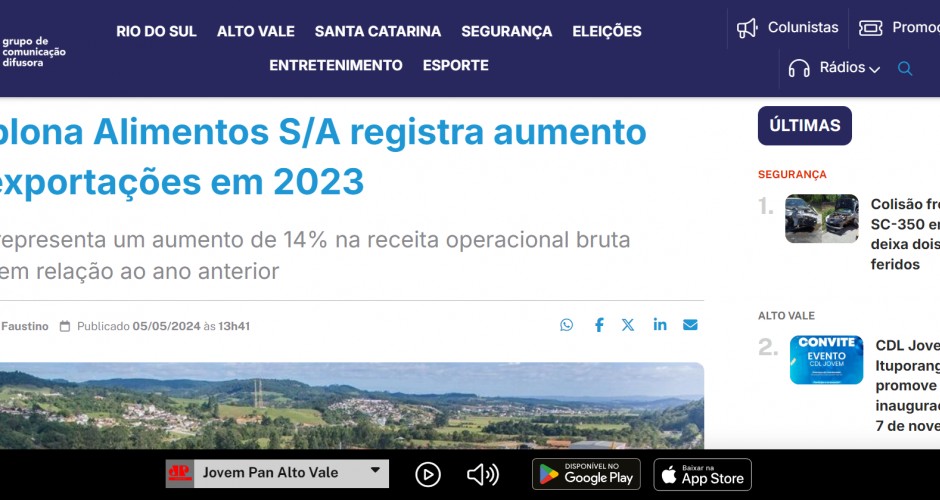Share article on Facebook
Viewport: 940px width, 500px height.
(599, 325)
